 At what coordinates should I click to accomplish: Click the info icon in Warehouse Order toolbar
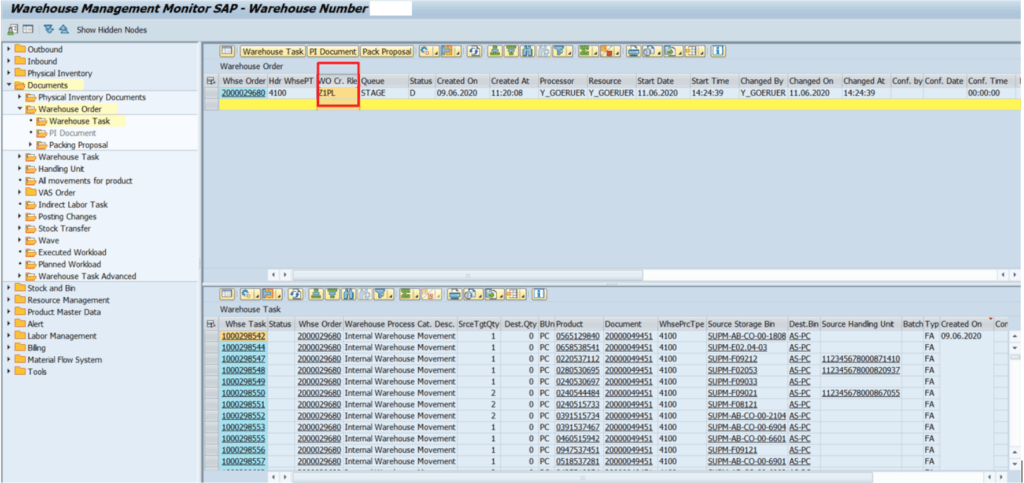coord(718,51)
